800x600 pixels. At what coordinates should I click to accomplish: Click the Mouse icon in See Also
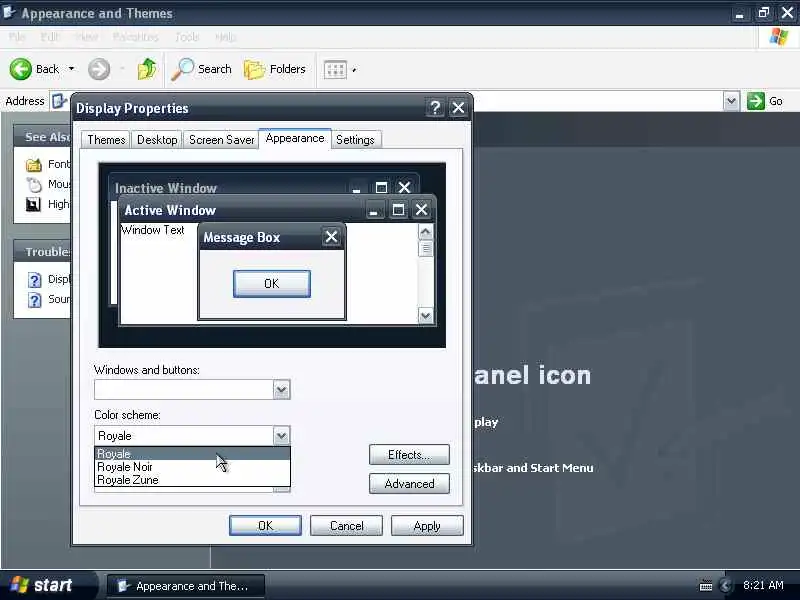(34, 185)
